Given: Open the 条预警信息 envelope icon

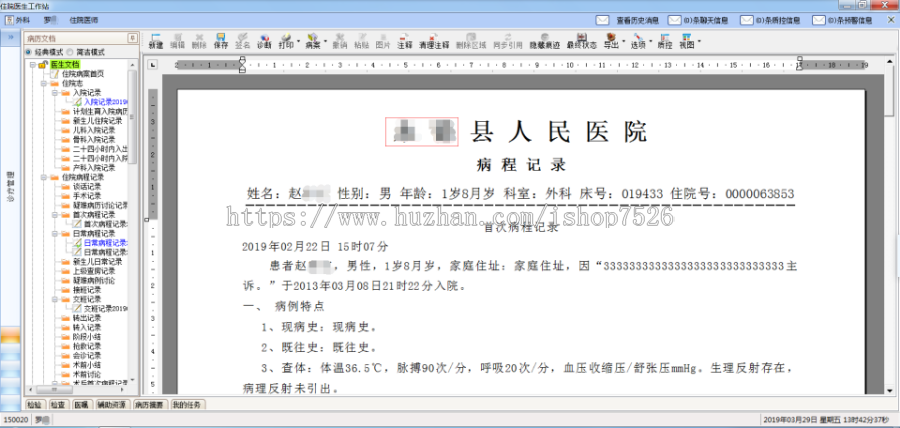Looking at the screenshot, I should pyautogui.click(x=819, y=20).
